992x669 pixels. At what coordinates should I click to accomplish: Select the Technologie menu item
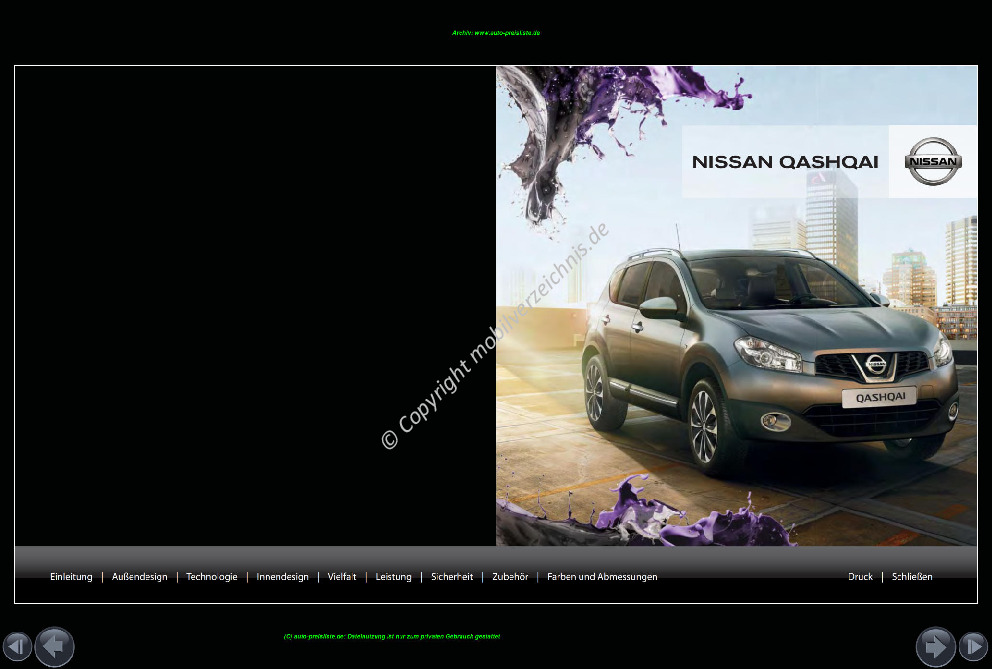(212, 577)
